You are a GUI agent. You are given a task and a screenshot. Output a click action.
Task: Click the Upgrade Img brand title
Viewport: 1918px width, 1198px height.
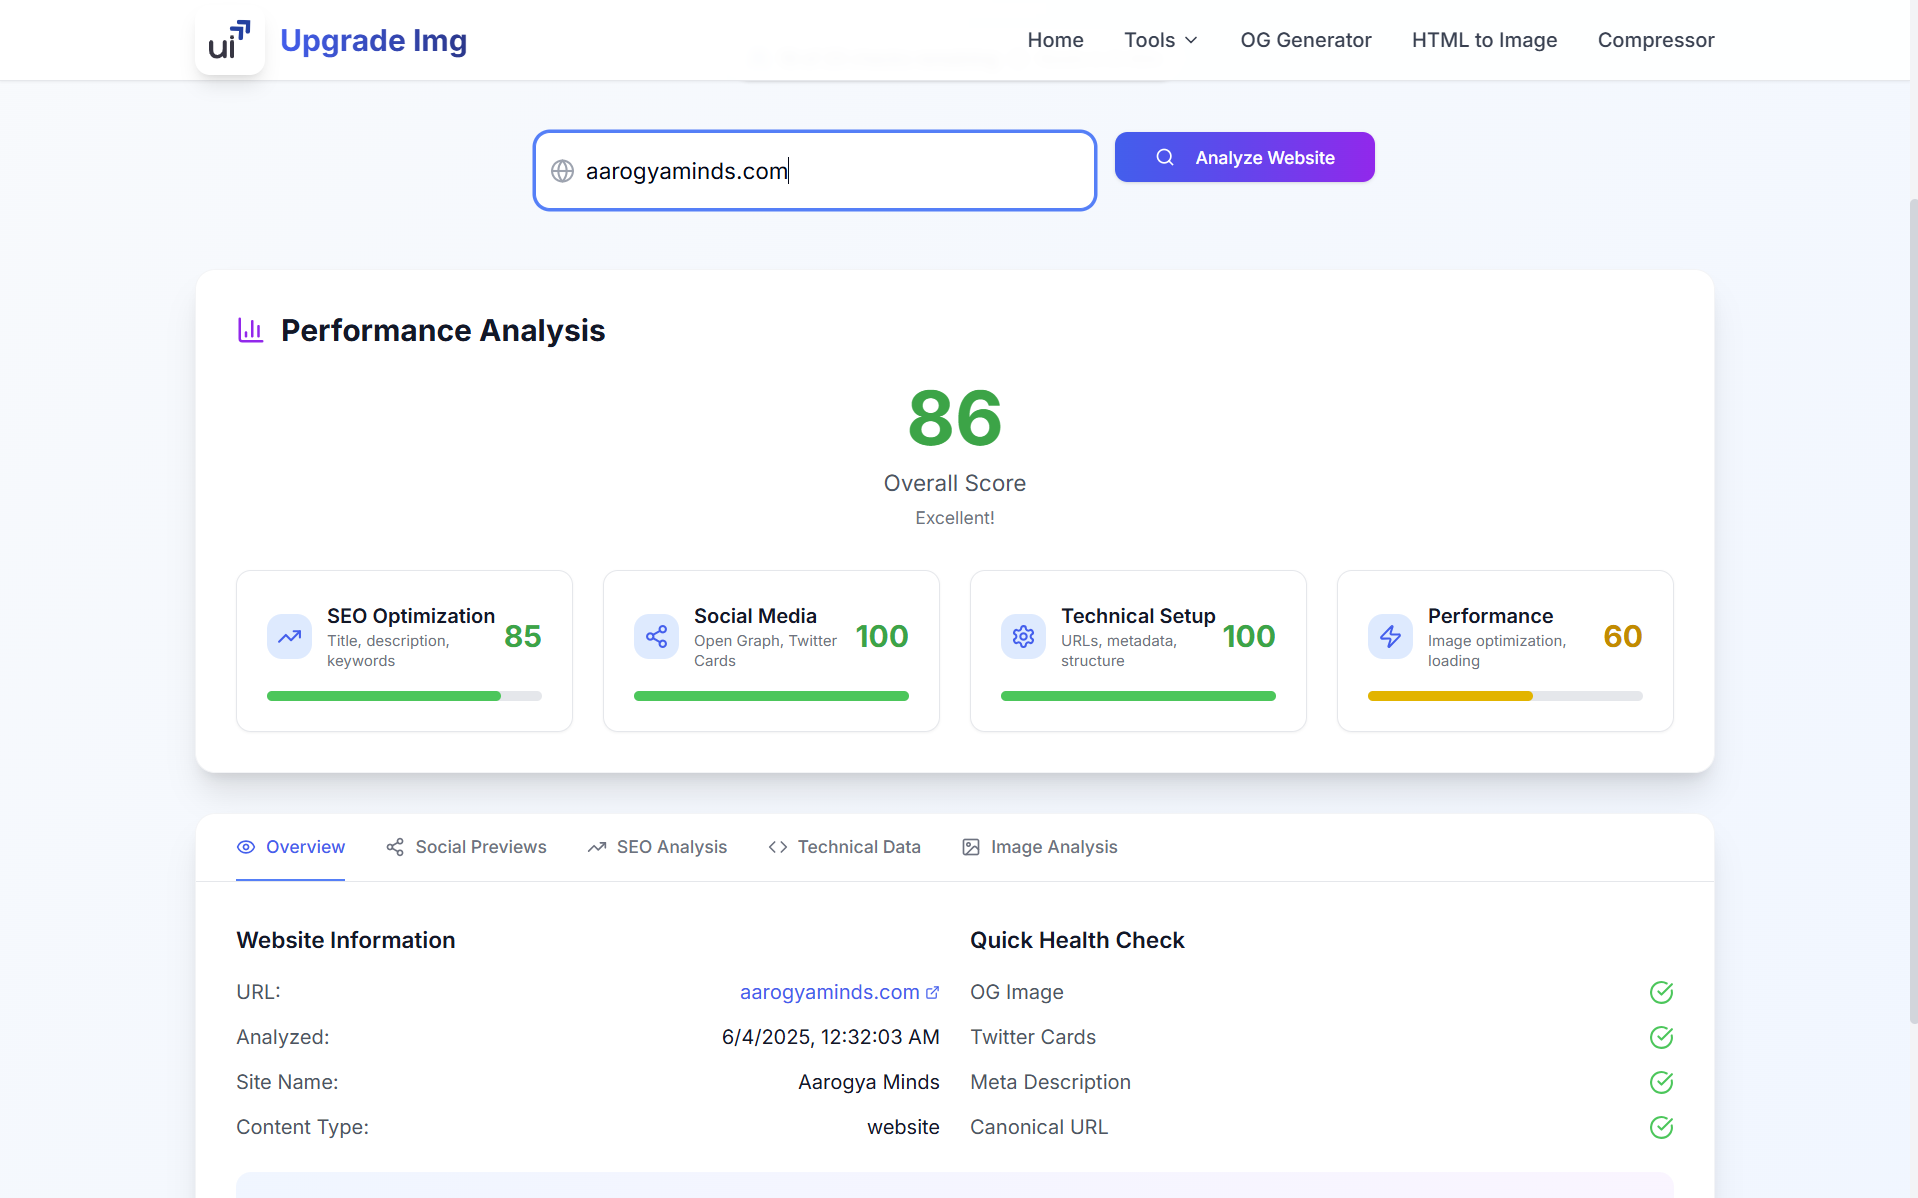click(373, 40)
